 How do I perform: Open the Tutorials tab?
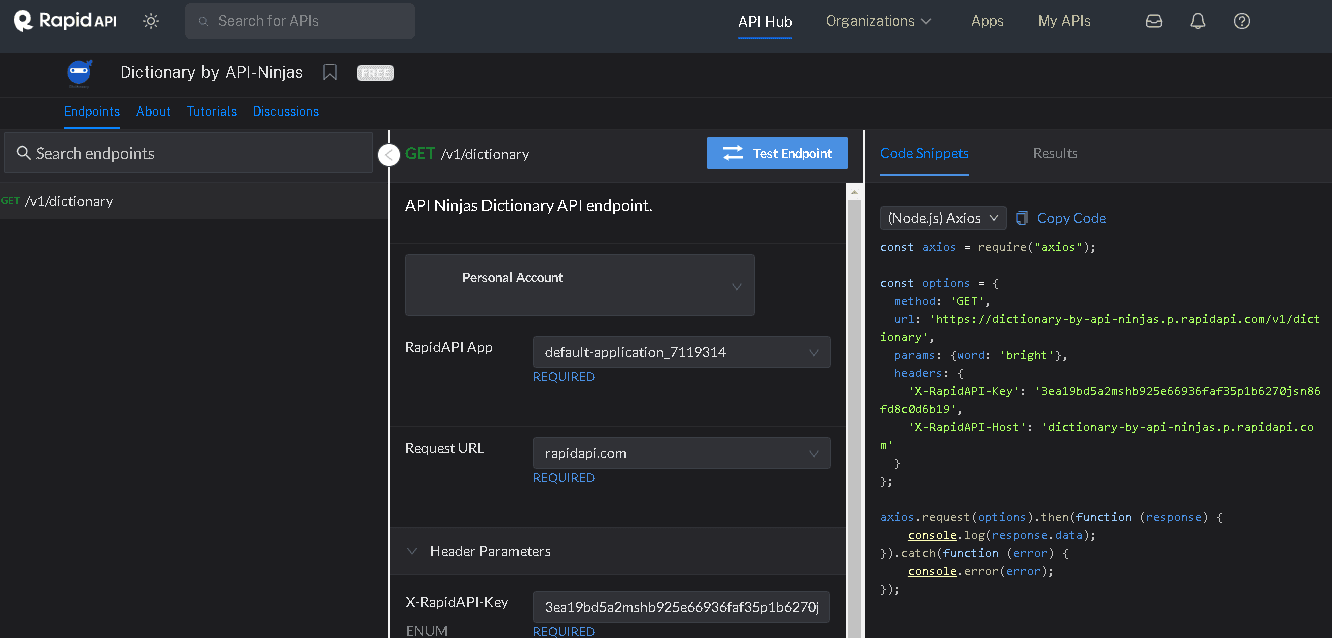click(x=212, y=111)
